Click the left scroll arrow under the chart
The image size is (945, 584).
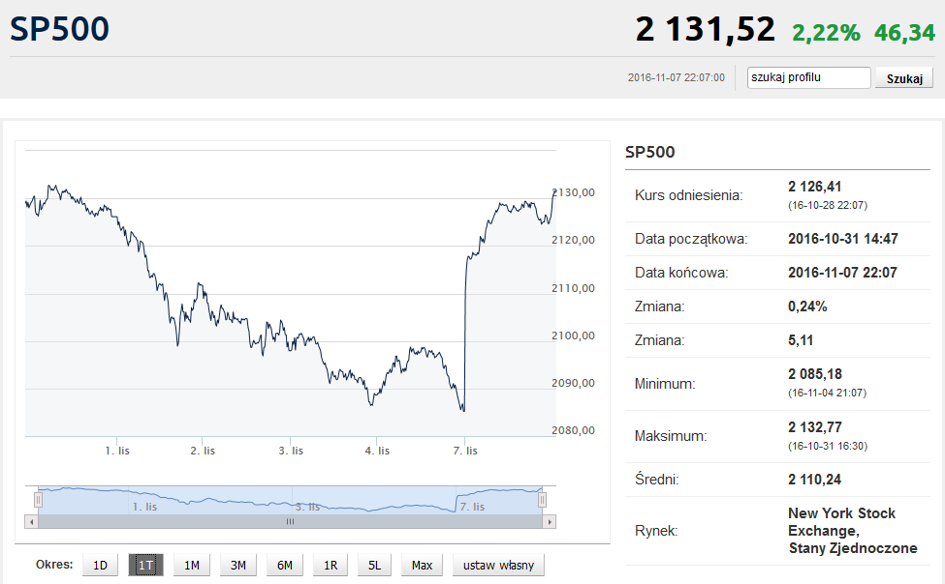point(31,521)
